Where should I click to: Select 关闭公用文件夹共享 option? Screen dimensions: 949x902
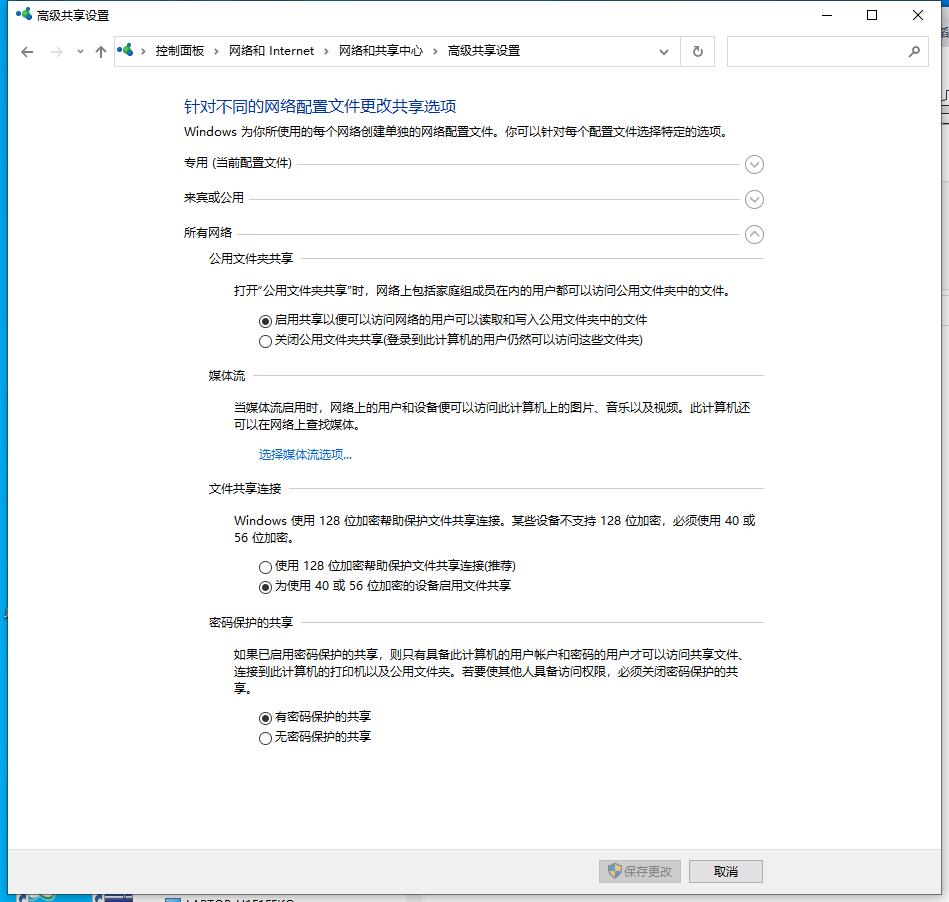(265, 342)
